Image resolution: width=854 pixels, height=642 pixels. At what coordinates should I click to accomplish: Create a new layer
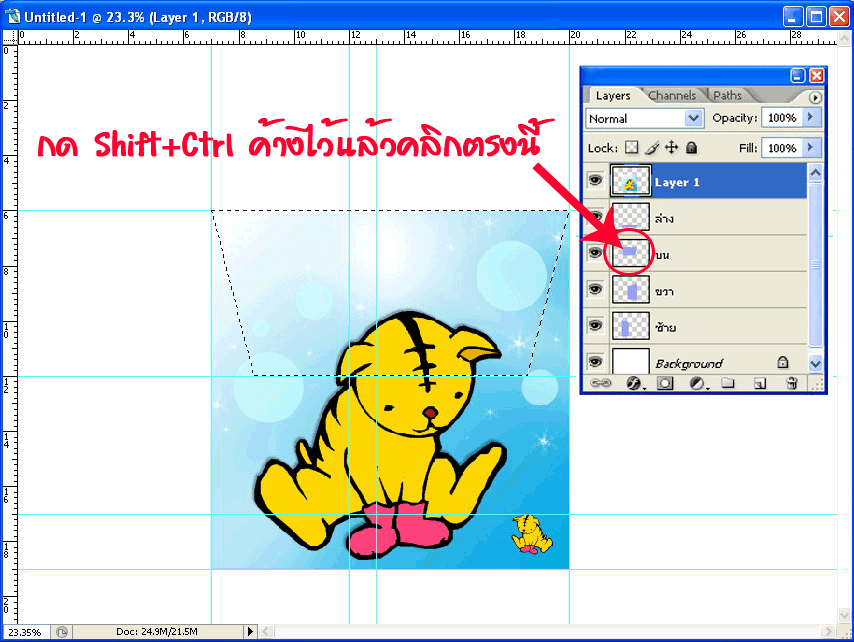pyautogui.click(x=760, y=383)
